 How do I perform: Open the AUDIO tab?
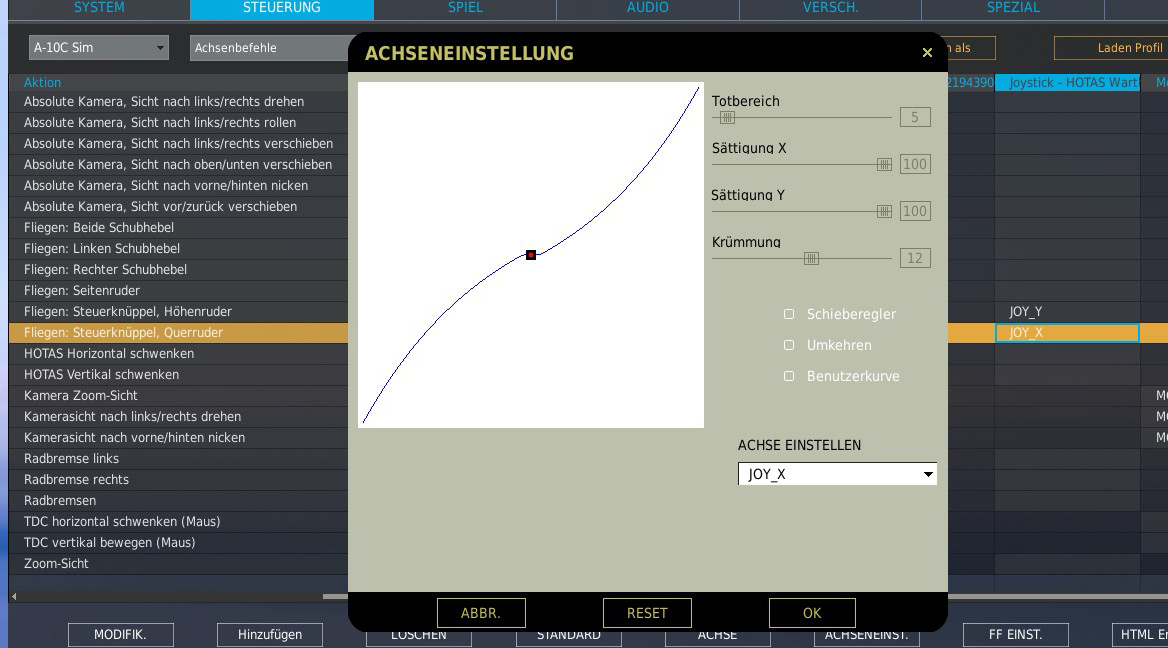tap(647, 8)
